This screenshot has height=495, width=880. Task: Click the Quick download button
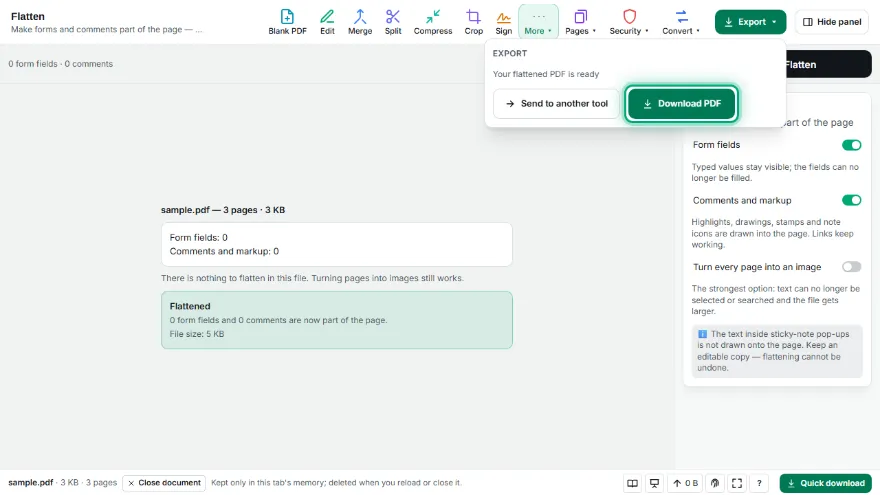[826, 483]
